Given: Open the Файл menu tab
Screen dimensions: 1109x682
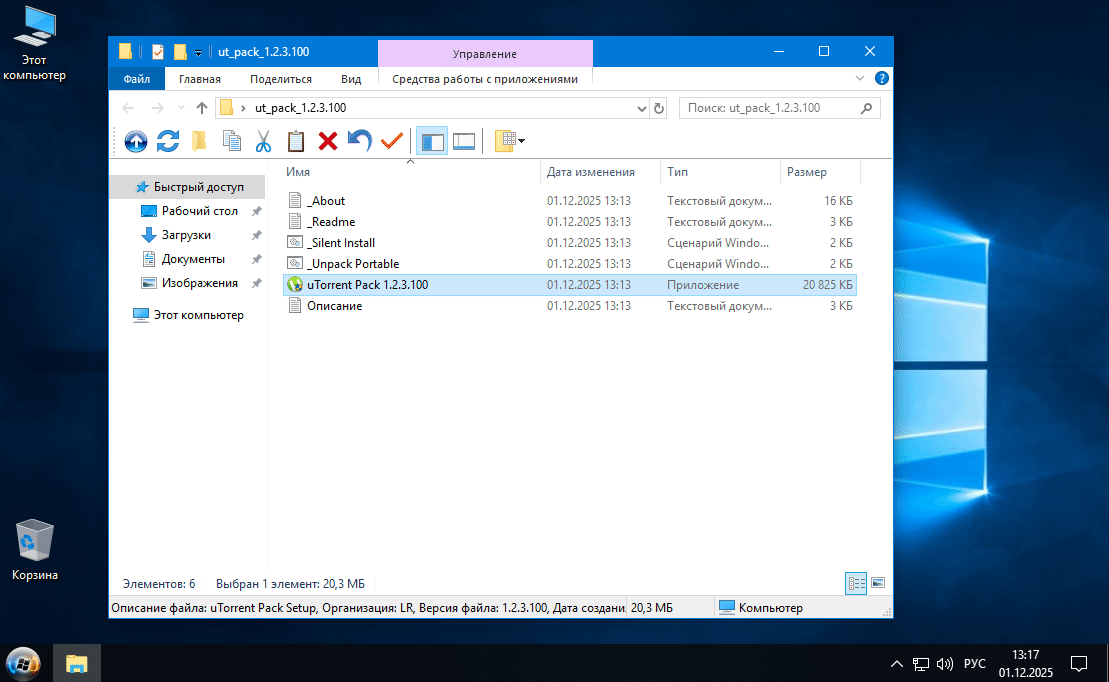Looking at the screenshot, I should pyautogui.click(x=137, y=79).
